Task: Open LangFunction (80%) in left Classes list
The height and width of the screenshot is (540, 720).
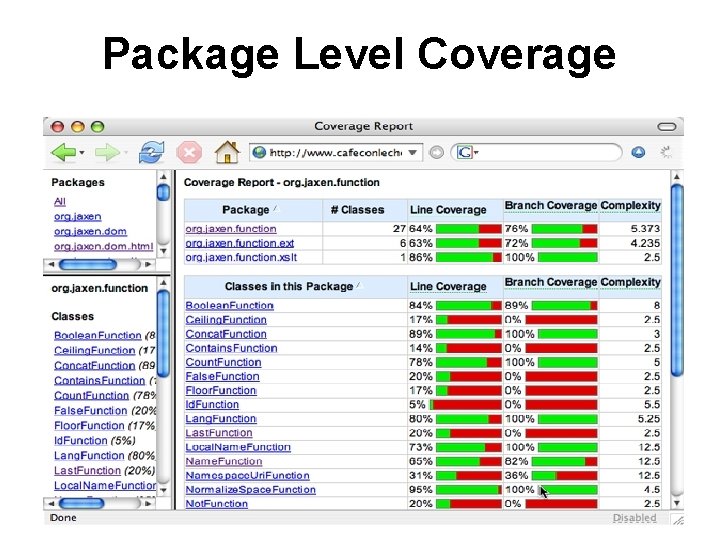Action: tap(89, 456)
